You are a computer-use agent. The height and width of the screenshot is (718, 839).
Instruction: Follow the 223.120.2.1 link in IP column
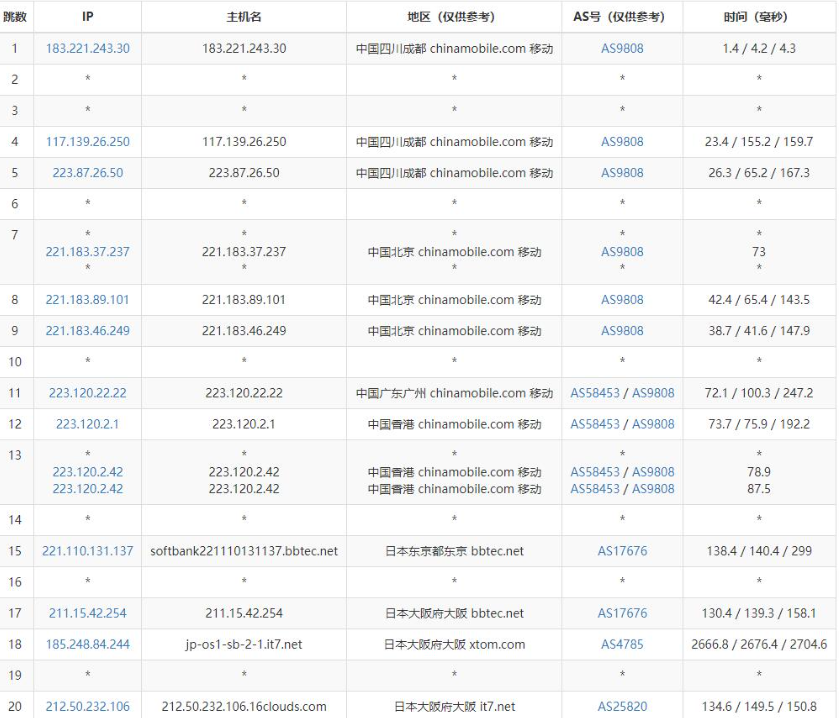coord(87,424)
